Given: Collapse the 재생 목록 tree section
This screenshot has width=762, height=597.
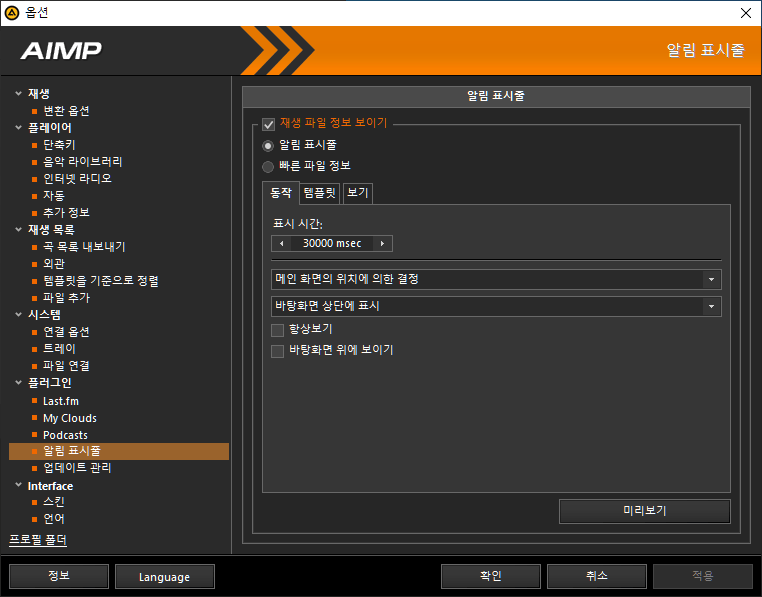Looking at the screenshot, I should (x=18, y=229).
